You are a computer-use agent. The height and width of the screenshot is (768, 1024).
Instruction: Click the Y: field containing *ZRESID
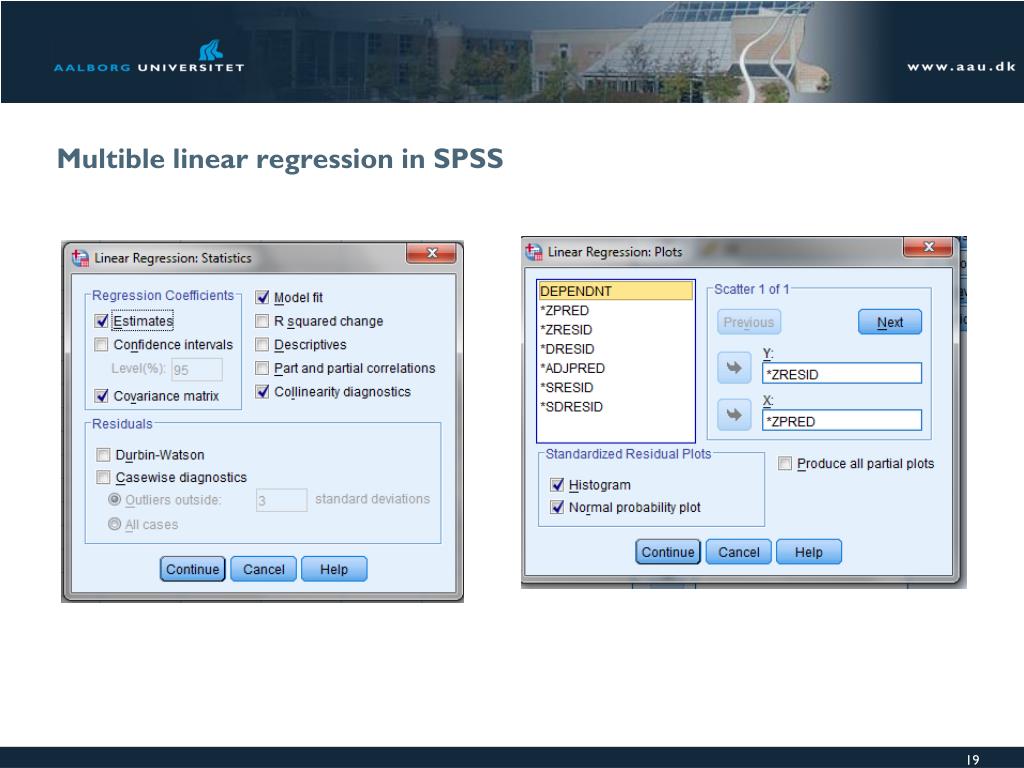(x=842, y=374)
